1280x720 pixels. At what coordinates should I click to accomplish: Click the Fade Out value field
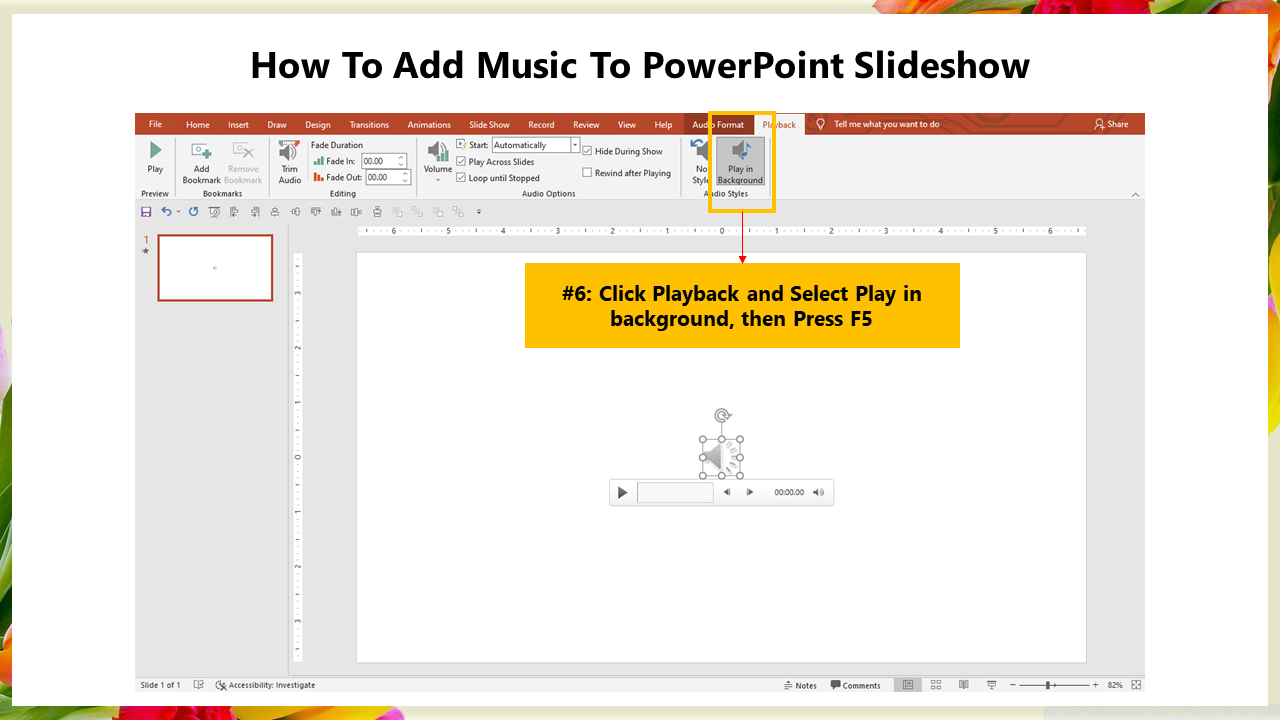click(383, 177)
